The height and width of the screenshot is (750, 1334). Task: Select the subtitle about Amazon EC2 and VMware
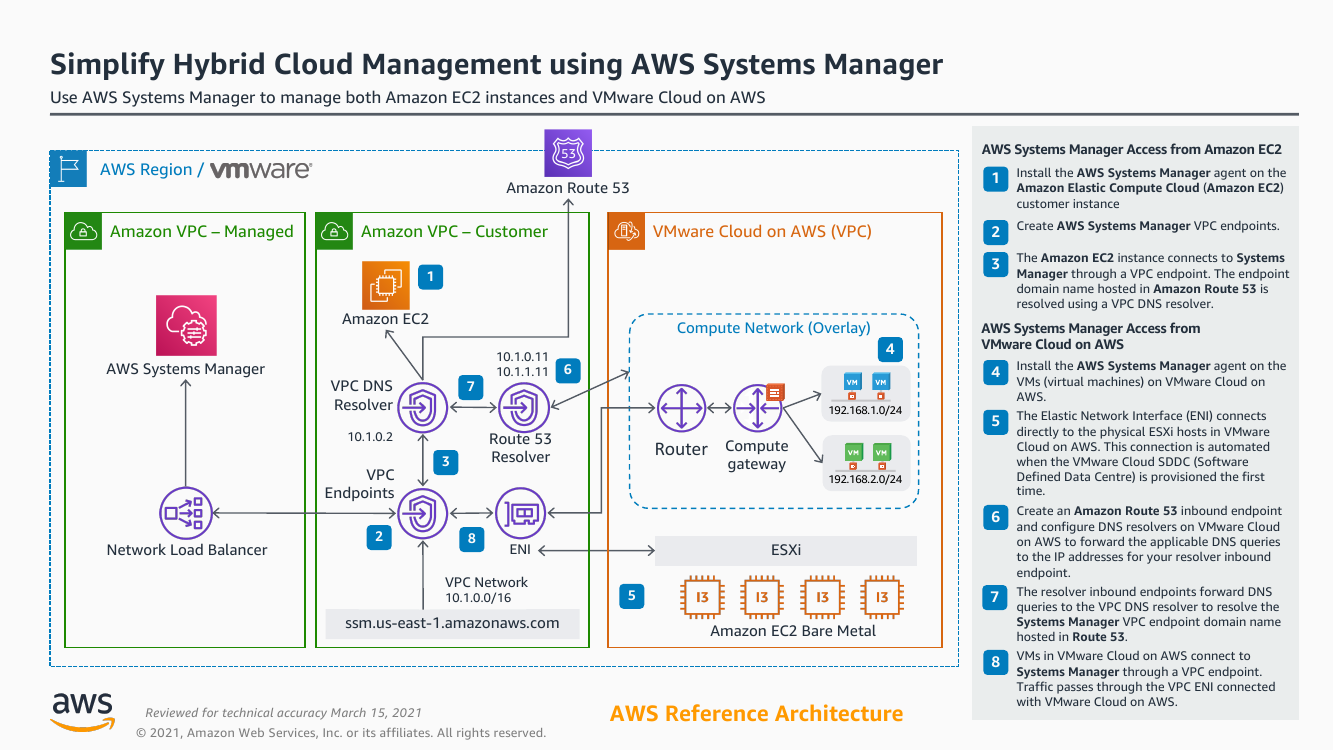pyautogui.click(x=408, y=98)
